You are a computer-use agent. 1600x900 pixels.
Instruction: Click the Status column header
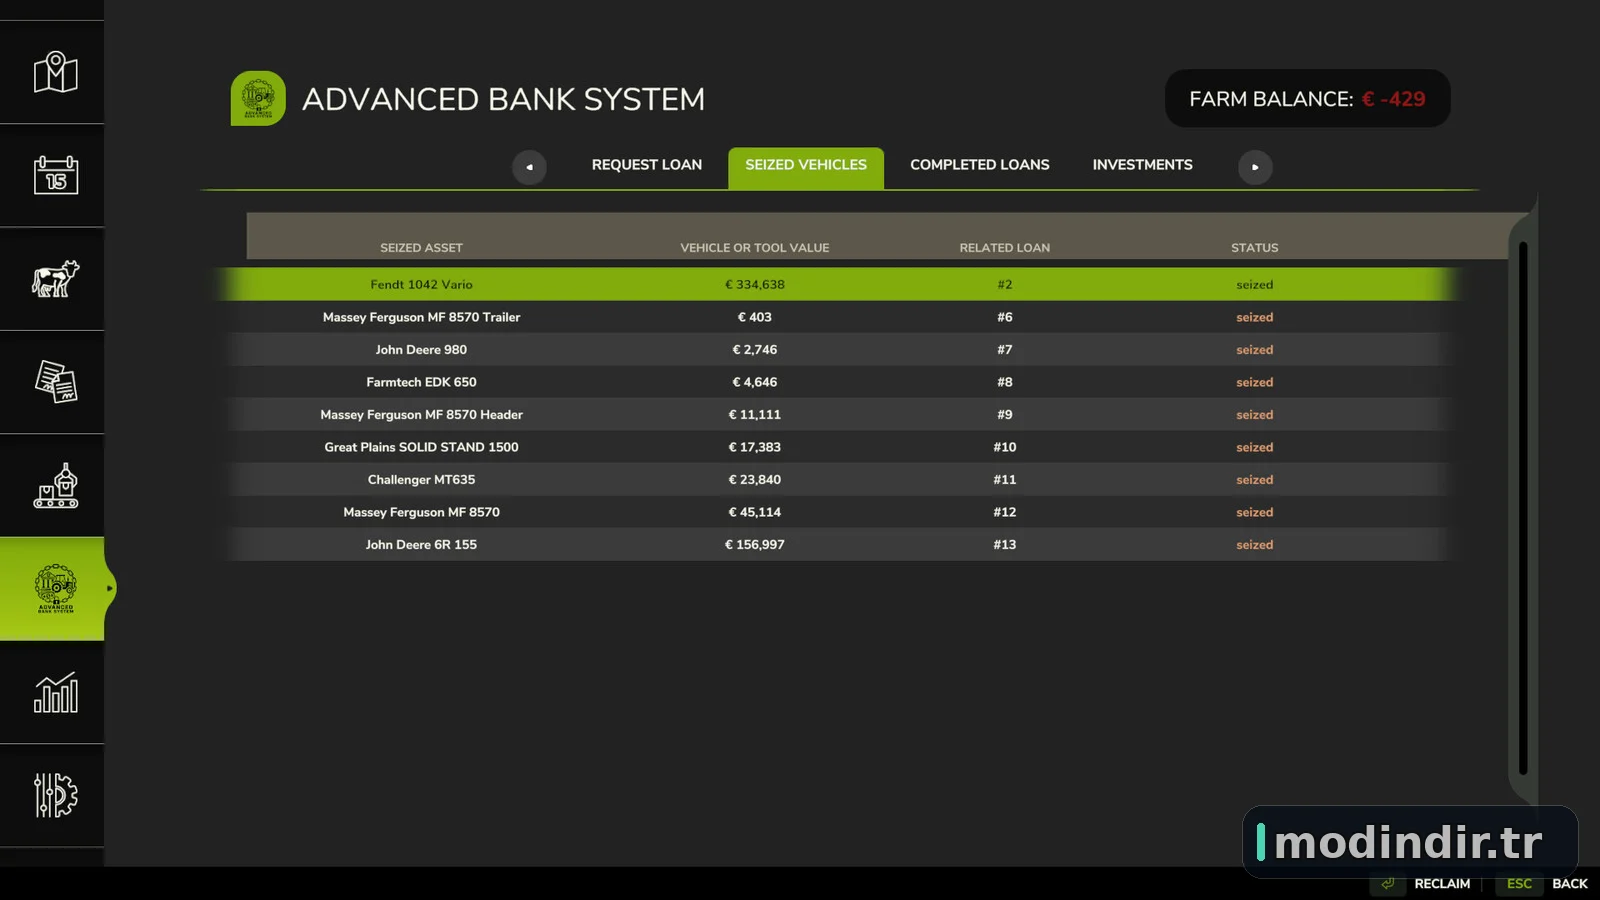coord(1255,248)
